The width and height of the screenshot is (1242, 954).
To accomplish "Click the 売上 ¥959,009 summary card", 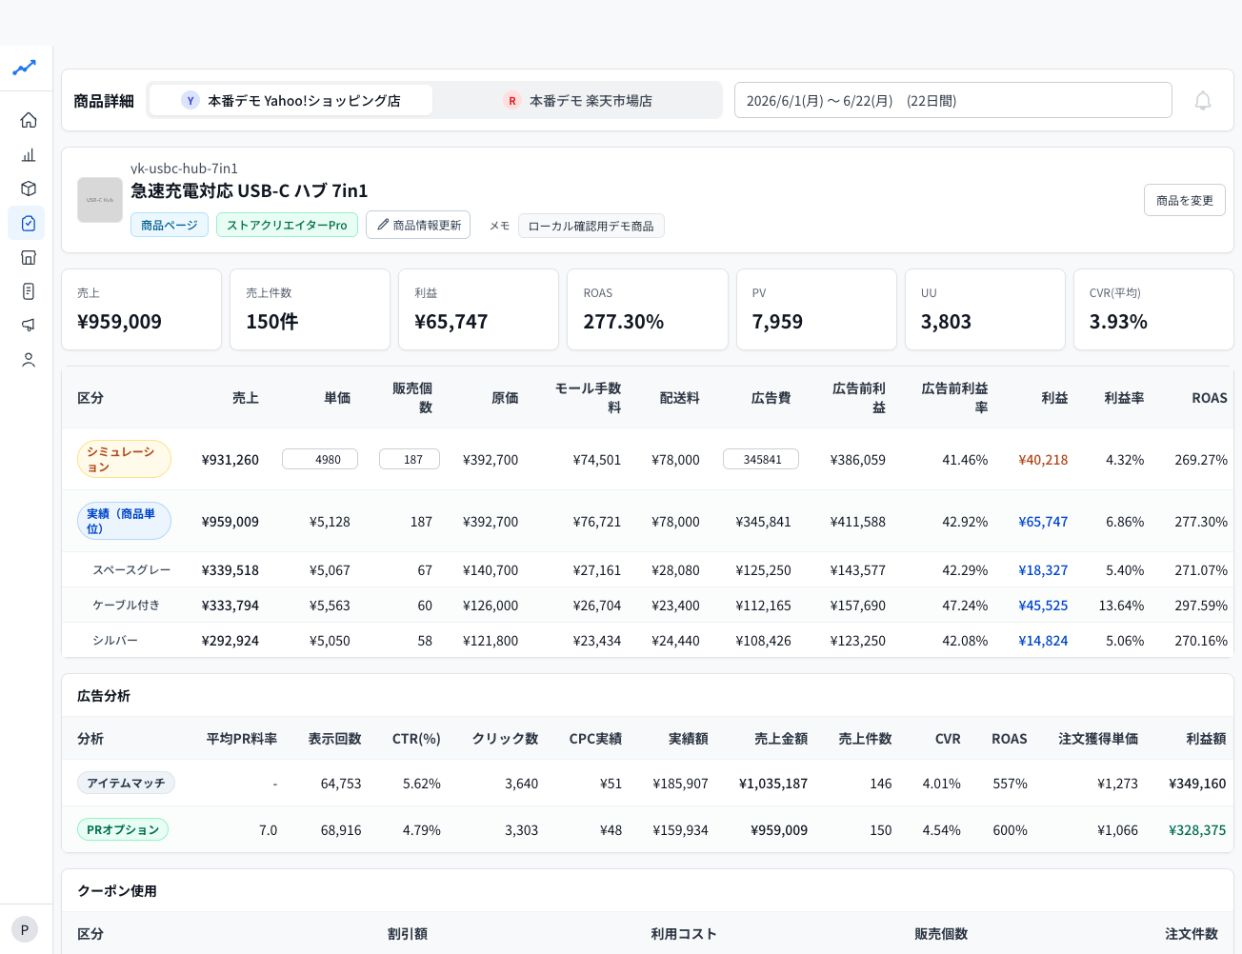I will pyautogui.click(x=141, y=309).
